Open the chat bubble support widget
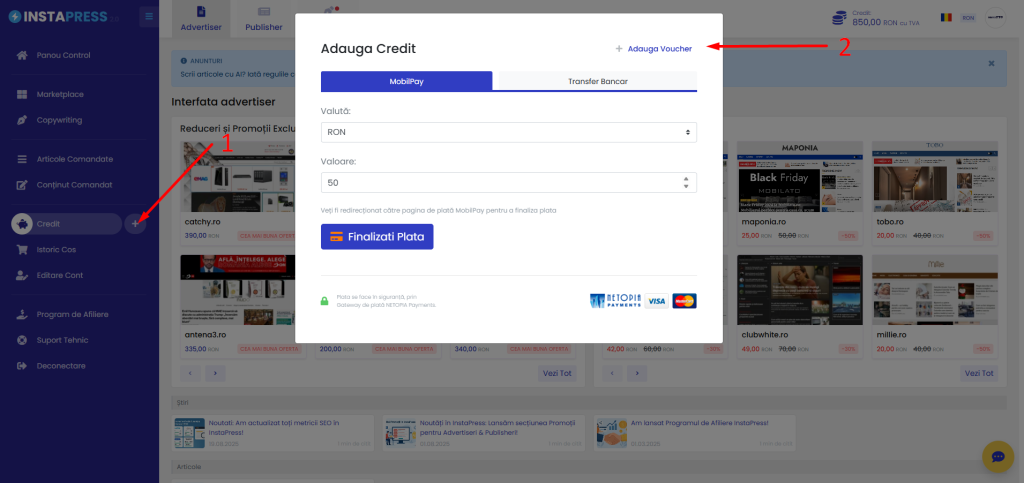The image size is (1024, 483). [x=997, y=457]
